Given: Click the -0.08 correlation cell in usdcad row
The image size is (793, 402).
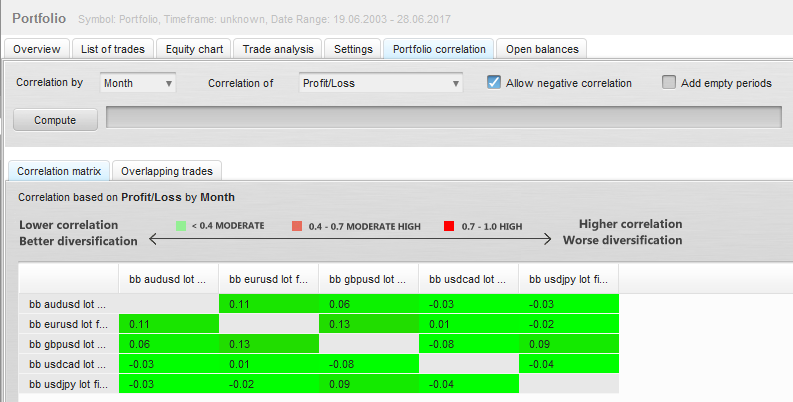Looking at the screenshot, I should click(x=368, y=364).
